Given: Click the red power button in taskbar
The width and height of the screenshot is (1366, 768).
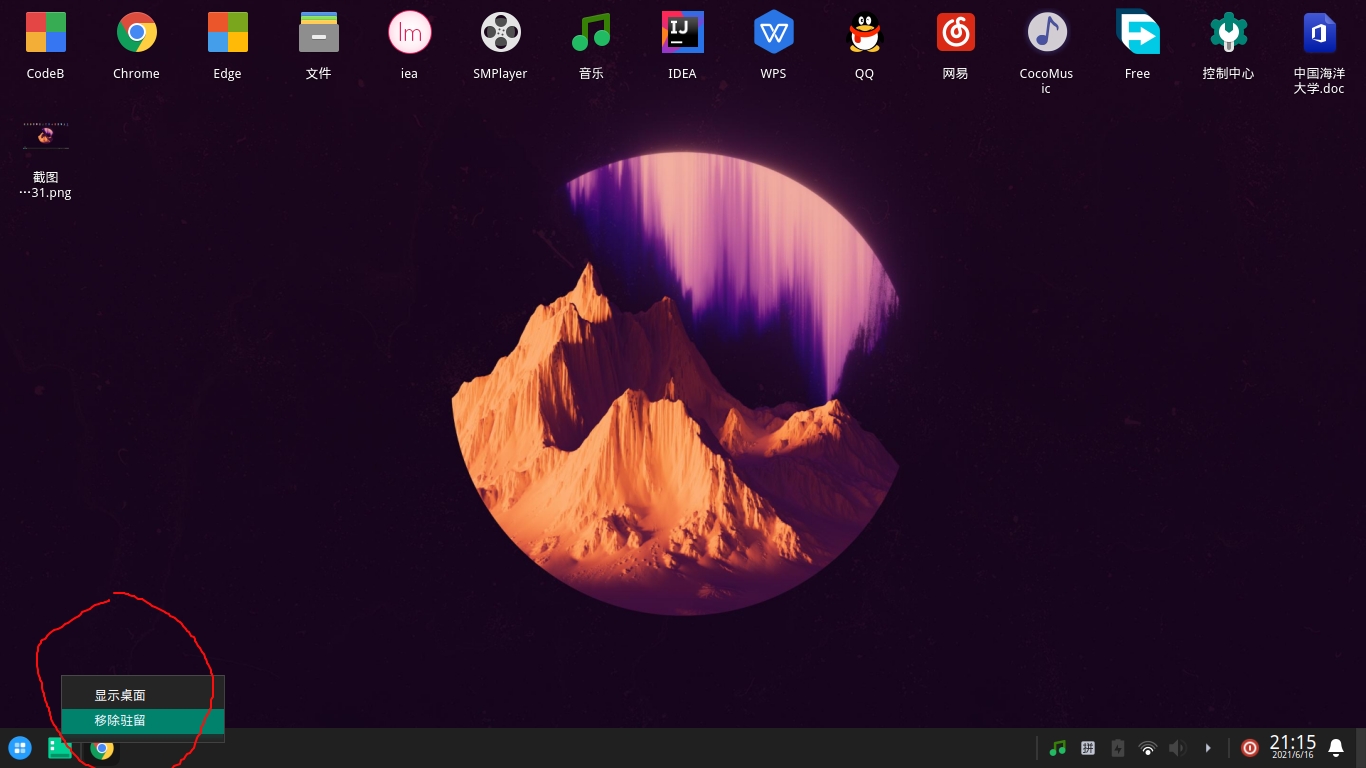Looking at the screenshot, I should [x=1249, y=748].
